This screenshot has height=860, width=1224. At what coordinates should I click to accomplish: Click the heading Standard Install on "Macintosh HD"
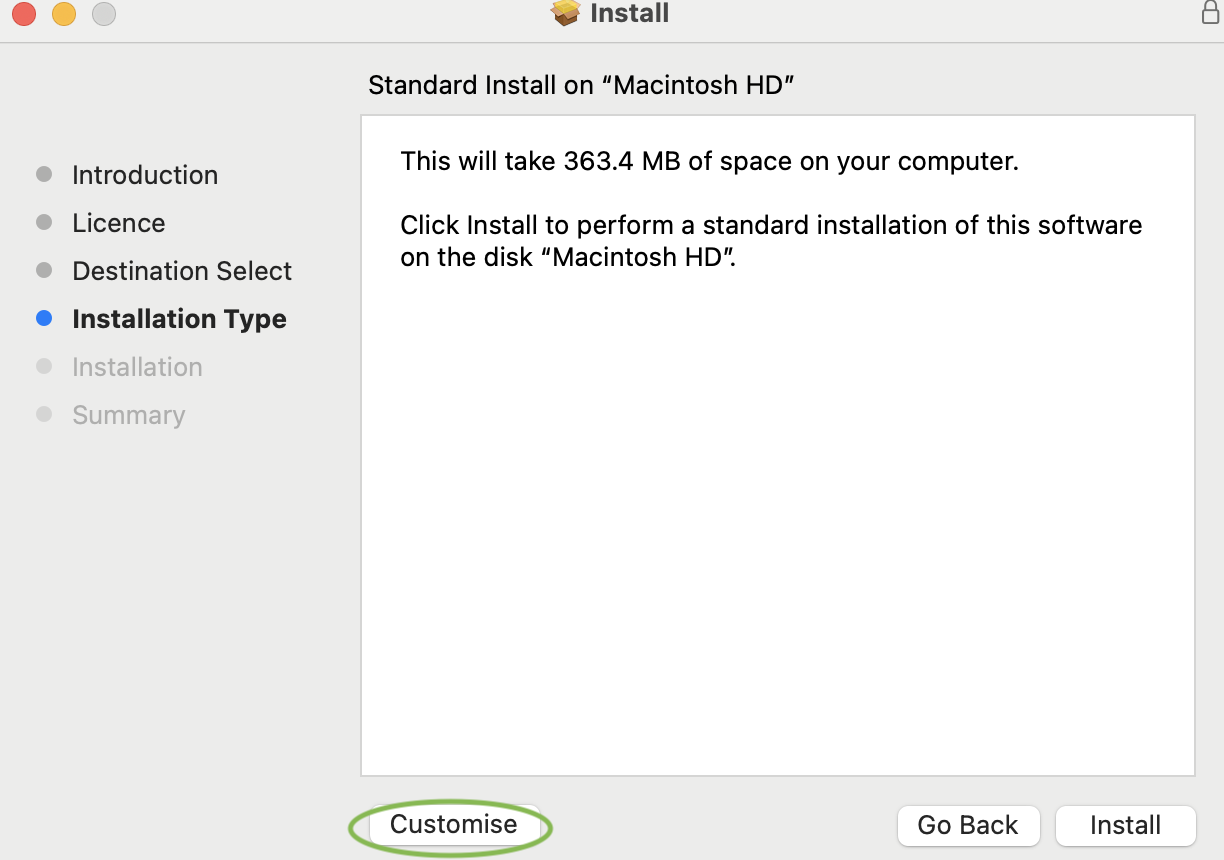coord(581,85)
